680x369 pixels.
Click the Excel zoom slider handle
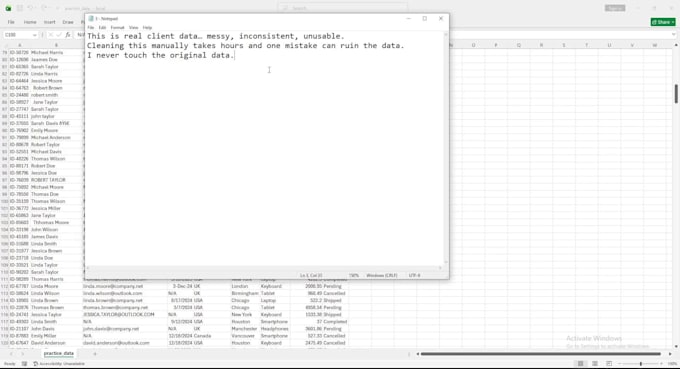click(641, 363)
